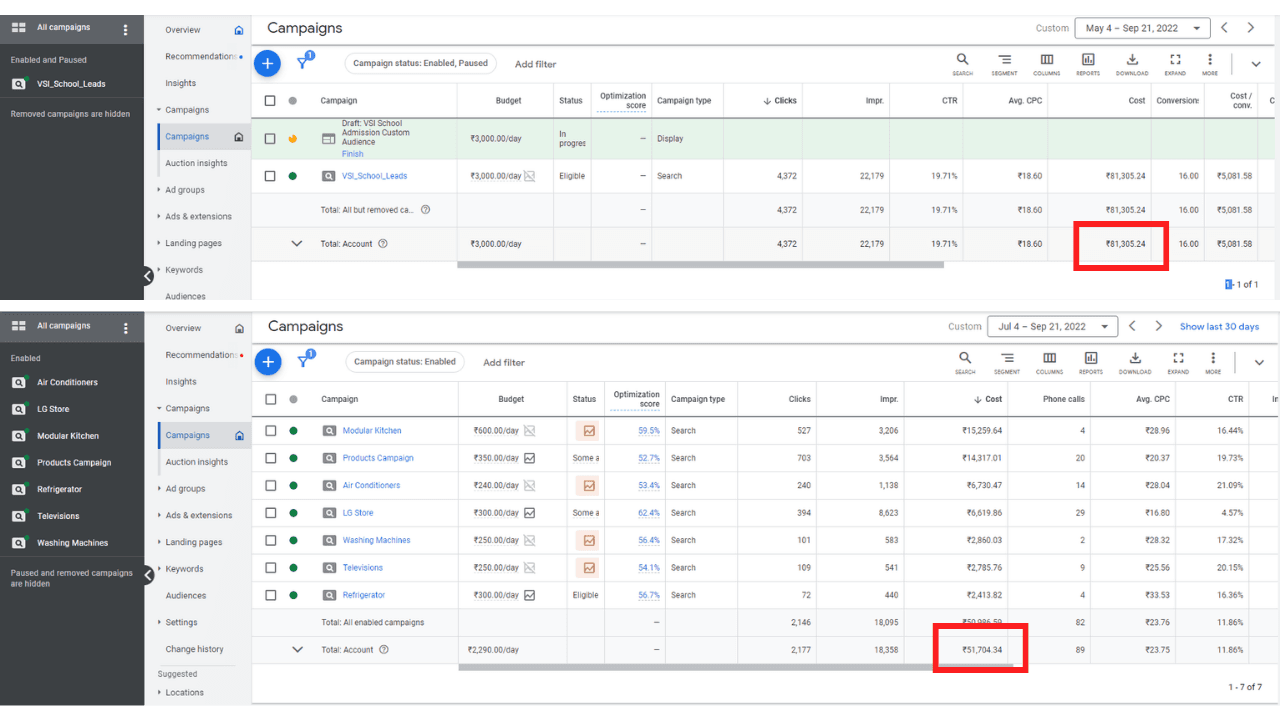Tick checkbox for VSI_School_Leads table row
Viewport: 1280px width, 720px height.
(x=270, y=176)
